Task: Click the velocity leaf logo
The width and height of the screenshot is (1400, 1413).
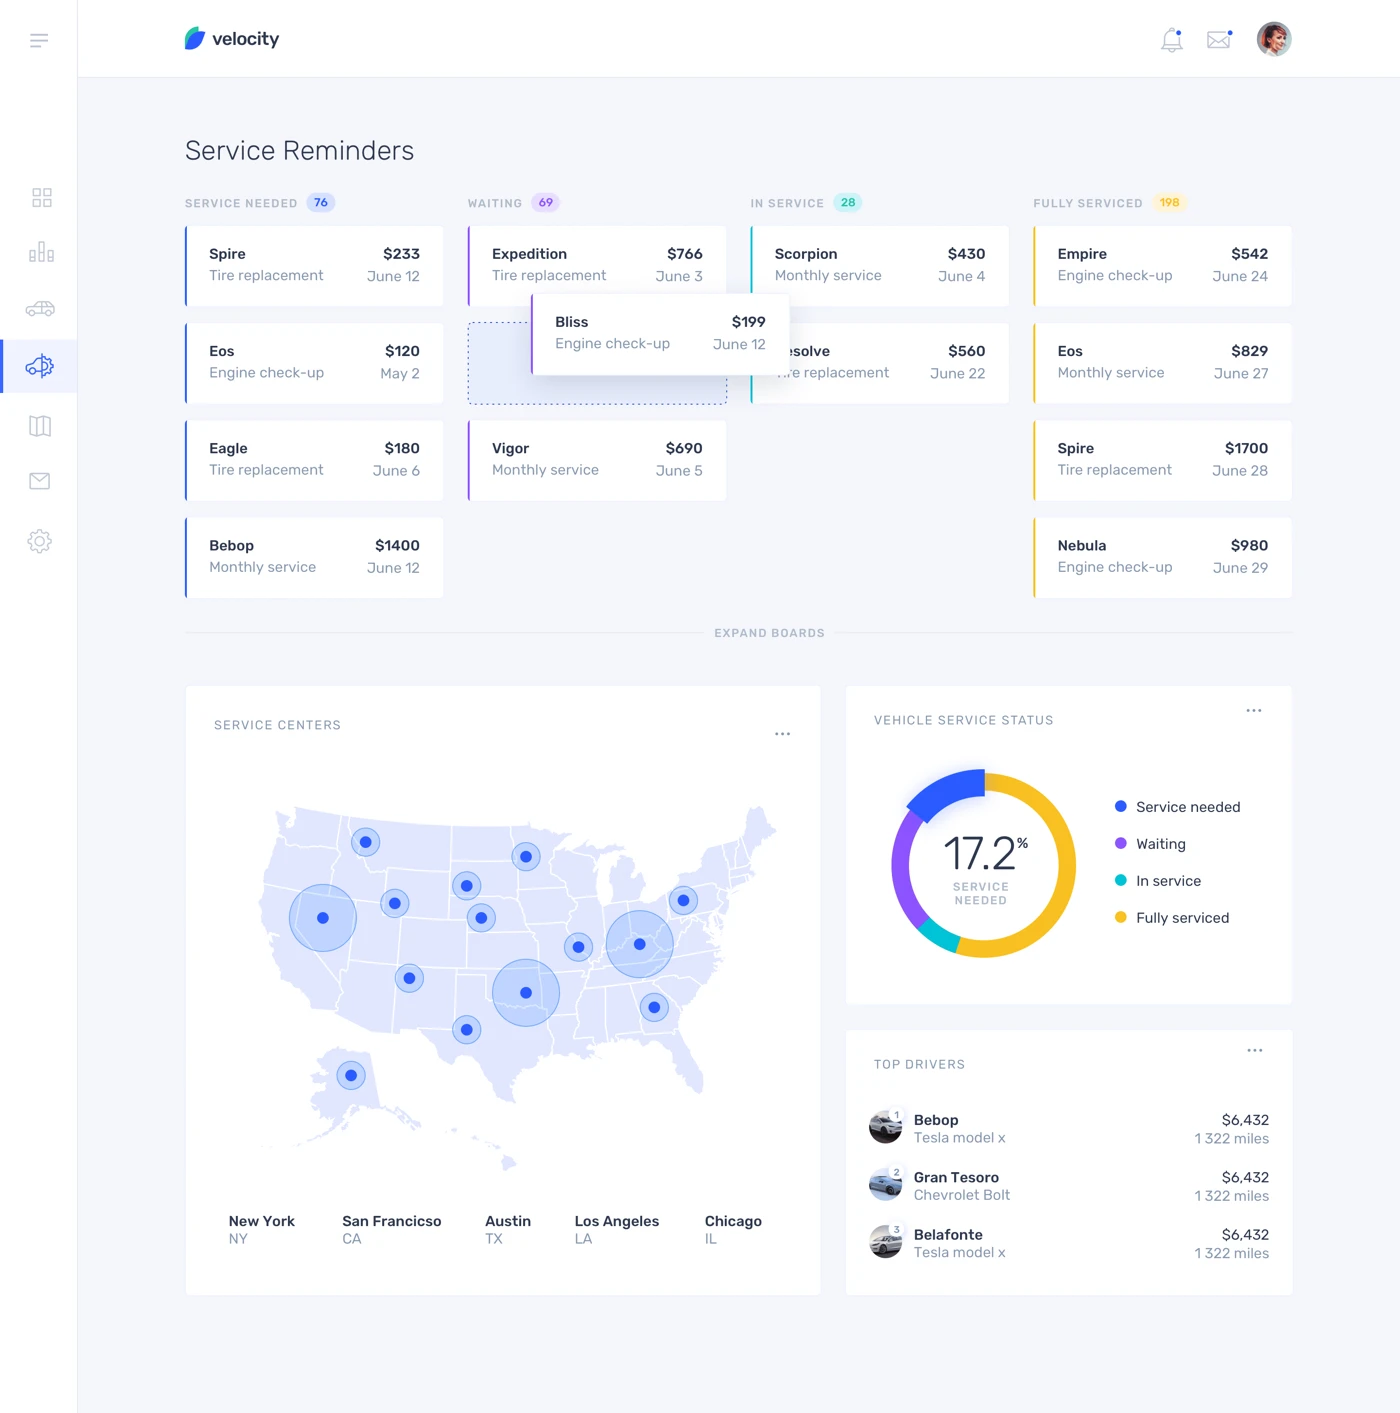Action: coord(193,38)
